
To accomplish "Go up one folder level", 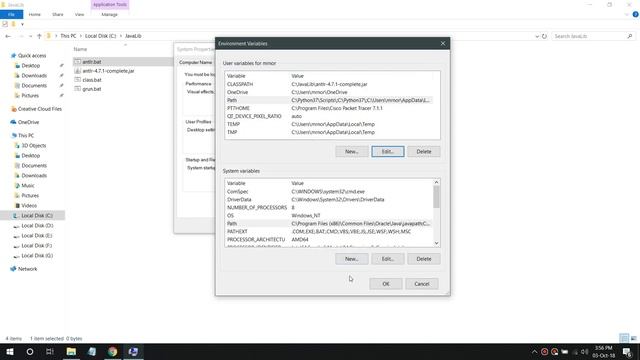I will (x=39, y=36).
